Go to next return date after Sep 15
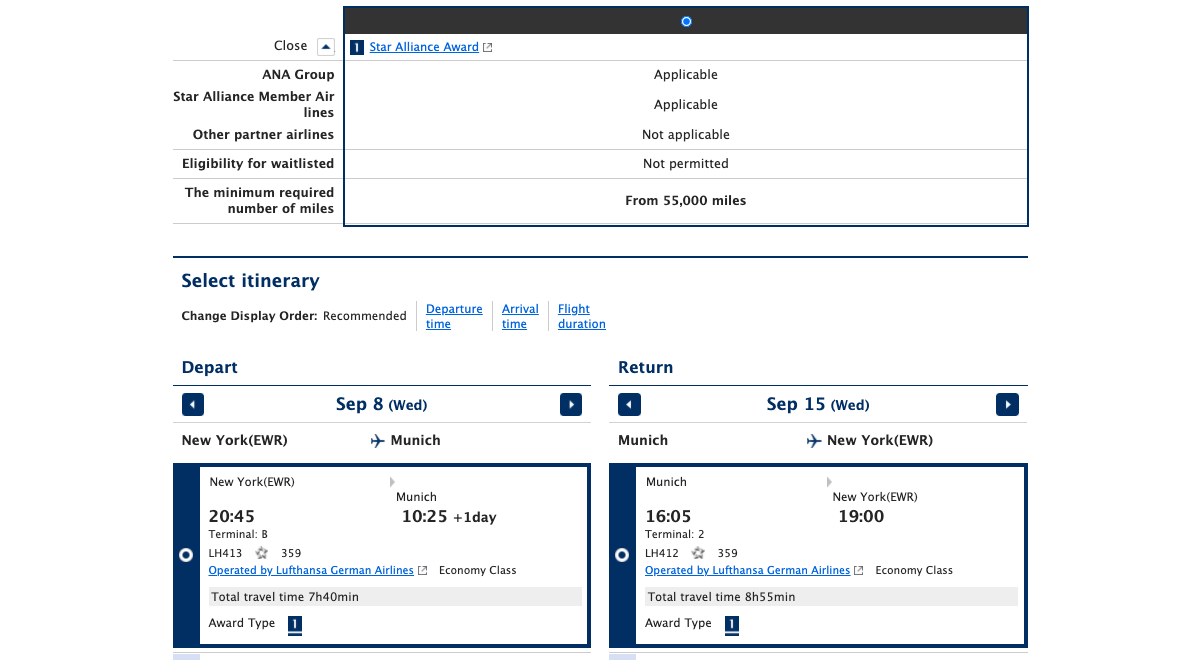 coord(1007,405)
